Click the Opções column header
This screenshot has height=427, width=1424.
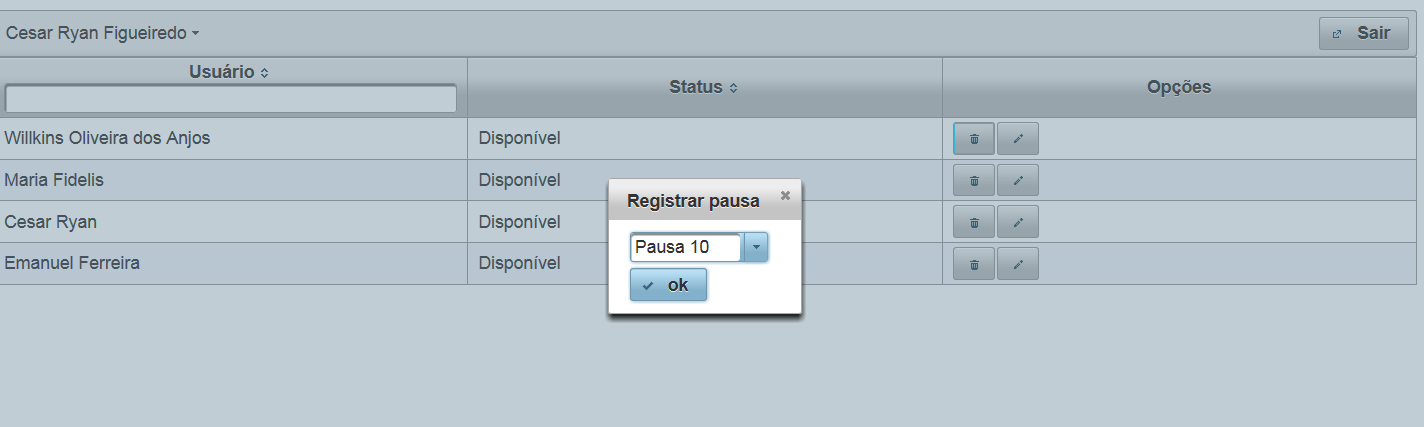coord(1179,87)
